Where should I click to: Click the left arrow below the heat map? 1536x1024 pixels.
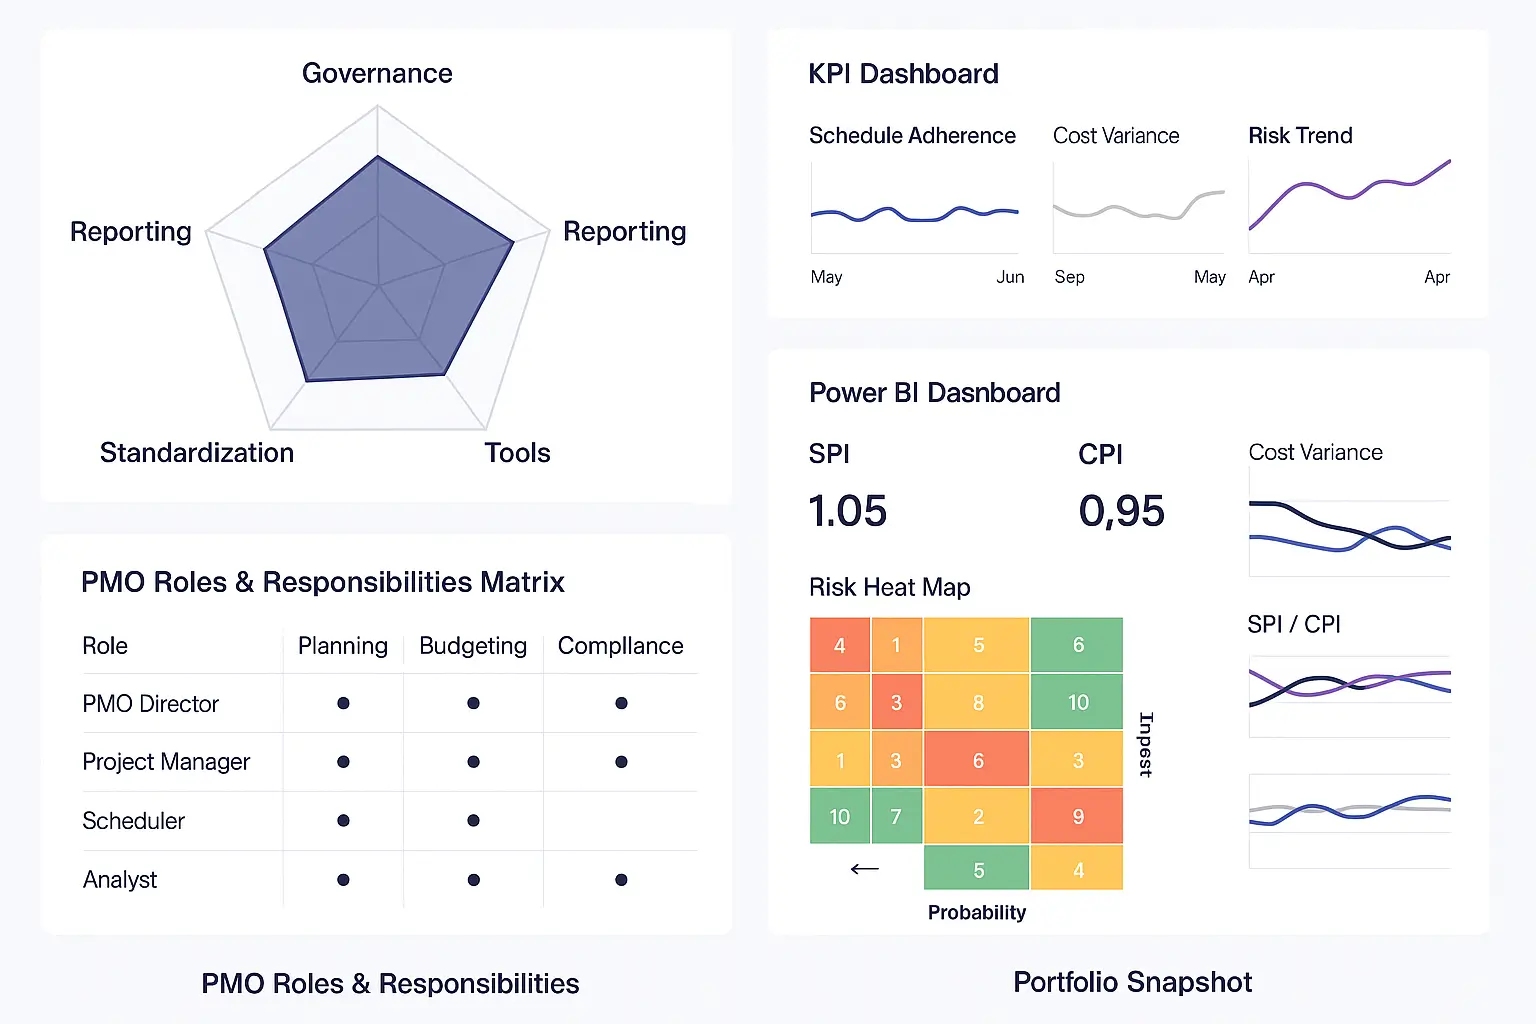click(864, 869)
